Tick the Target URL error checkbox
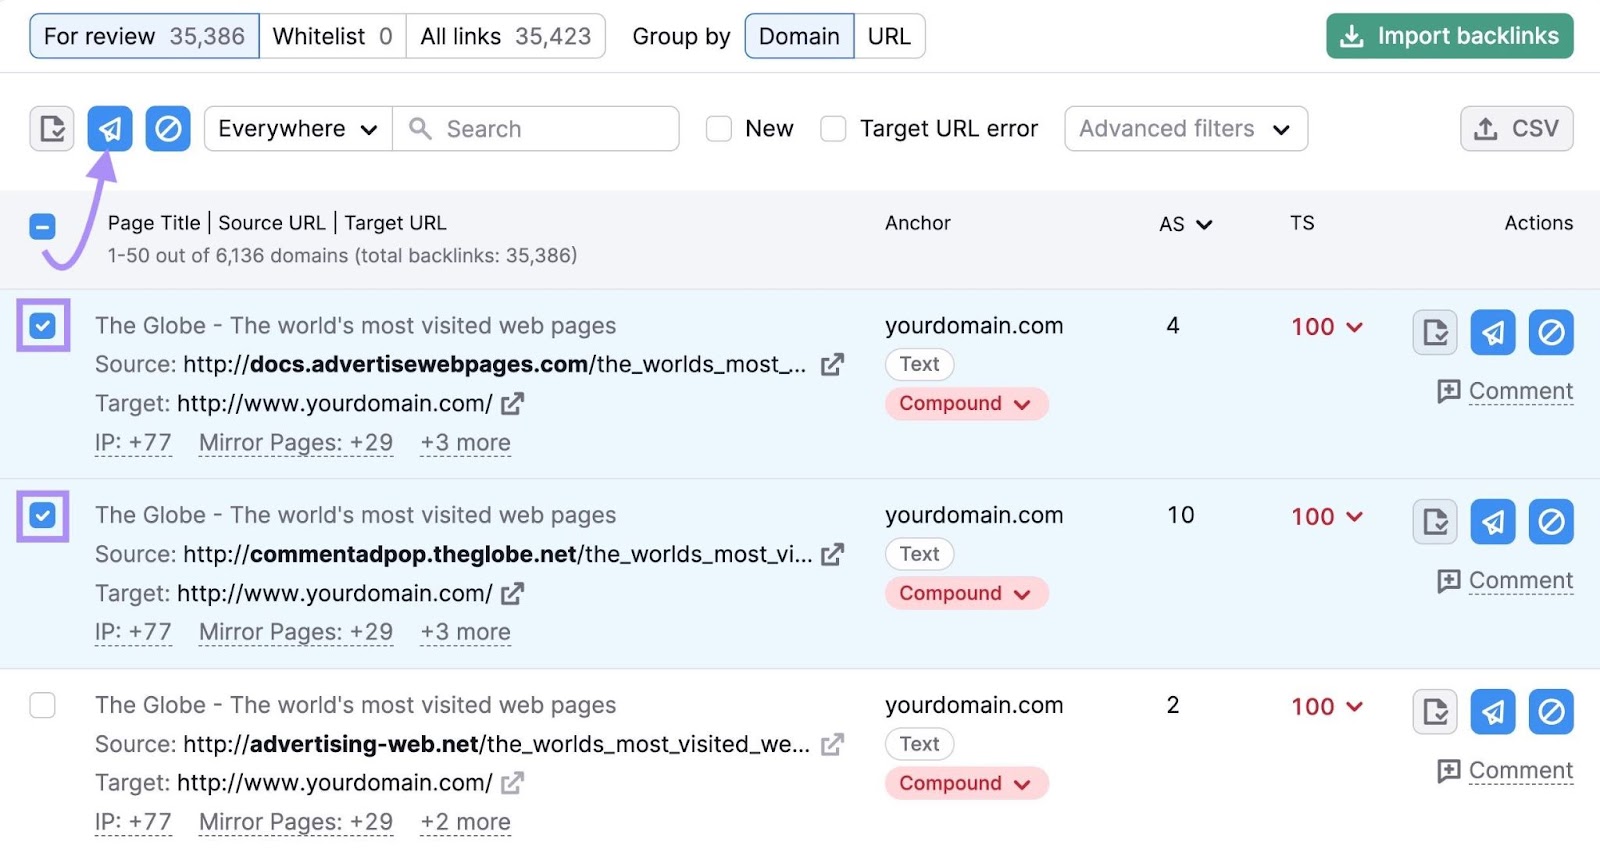This screenshot has width=1600, height=849. coord(833,129)
